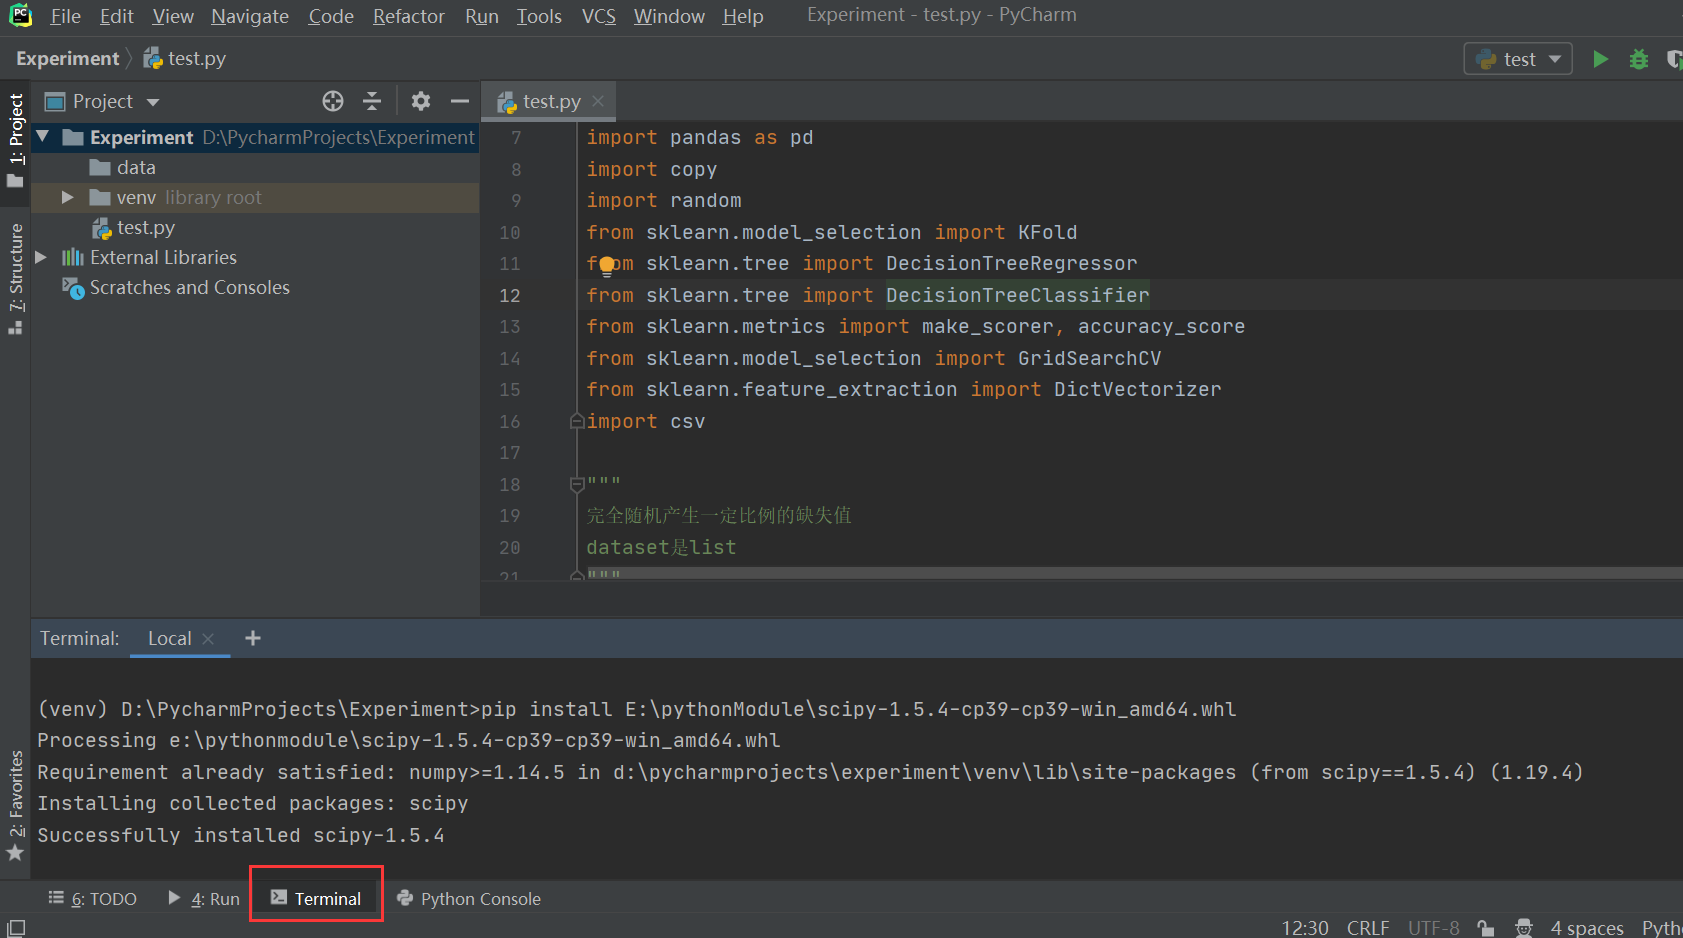1683x938 pixels.
Task: Open the Code menu
Action: [331, 16]
